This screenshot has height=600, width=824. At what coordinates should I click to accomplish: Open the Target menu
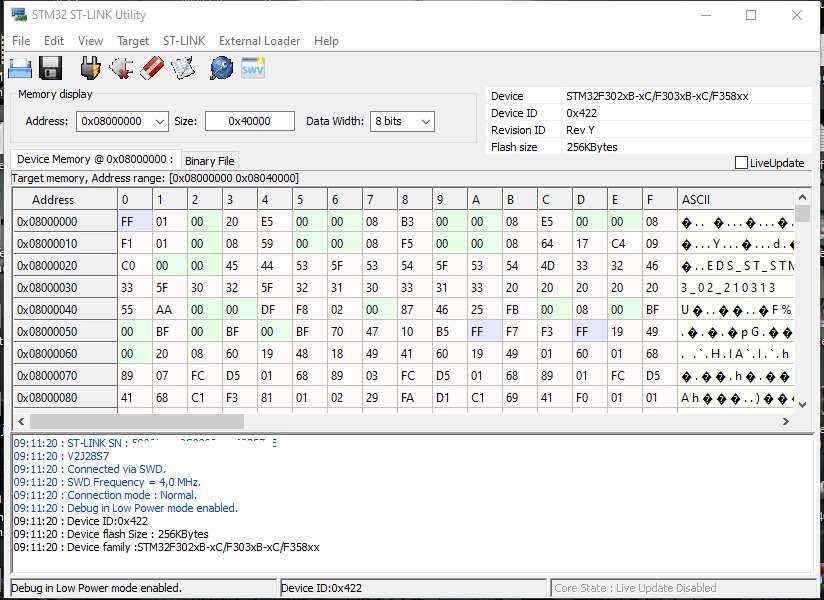pos(133,41)
